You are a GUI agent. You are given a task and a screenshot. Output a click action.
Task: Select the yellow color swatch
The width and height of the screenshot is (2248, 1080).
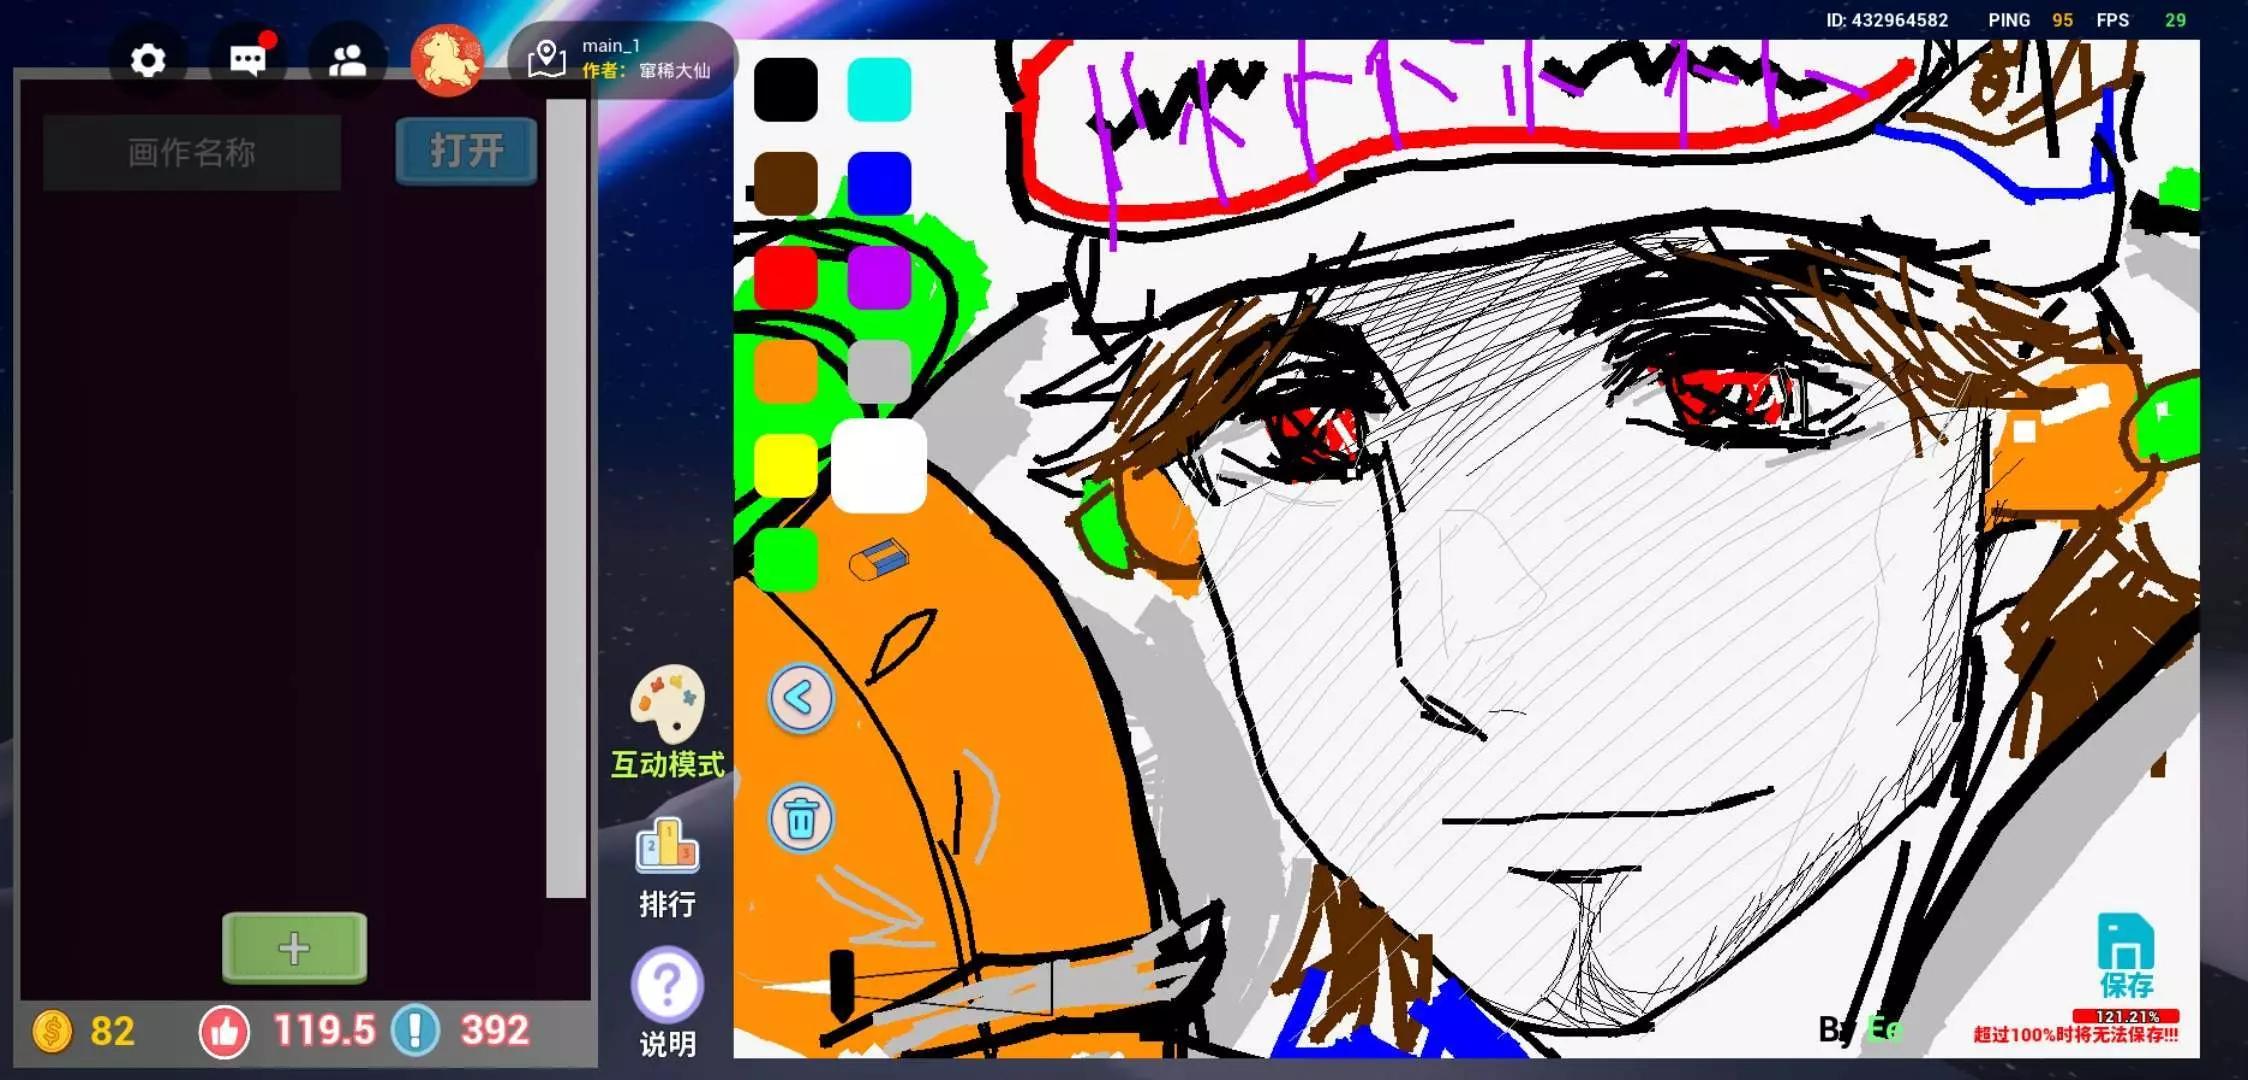point(785,465)
